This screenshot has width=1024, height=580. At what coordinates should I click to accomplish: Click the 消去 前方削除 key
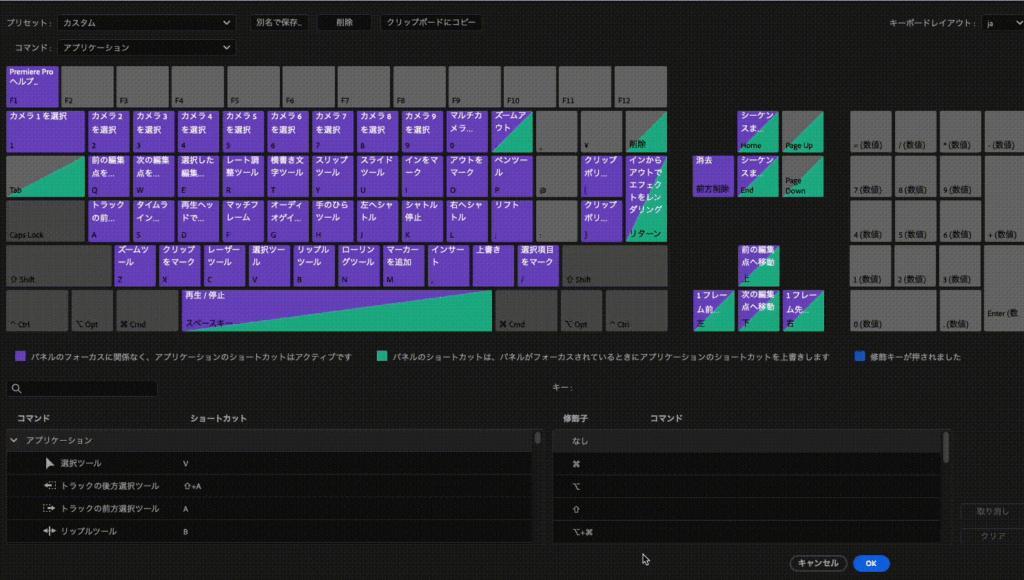click(x=713, y=176)
